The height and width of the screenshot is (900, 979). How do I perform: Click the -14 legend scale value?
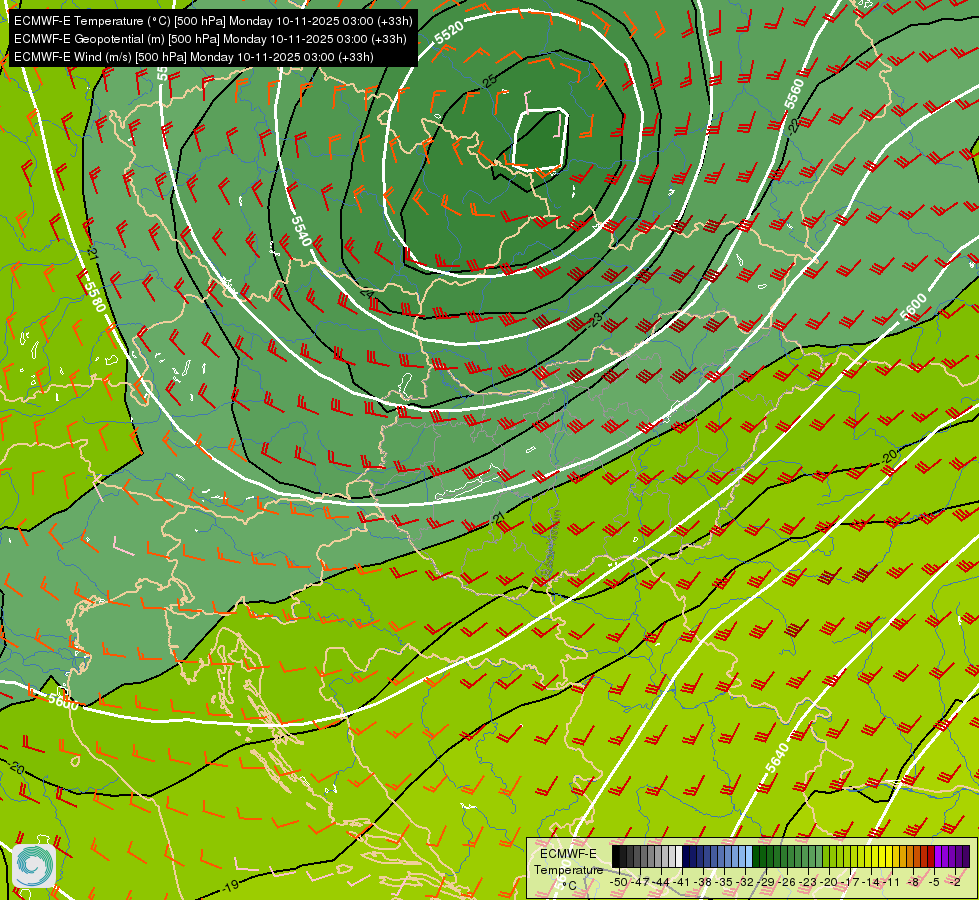tap(872, 882)
